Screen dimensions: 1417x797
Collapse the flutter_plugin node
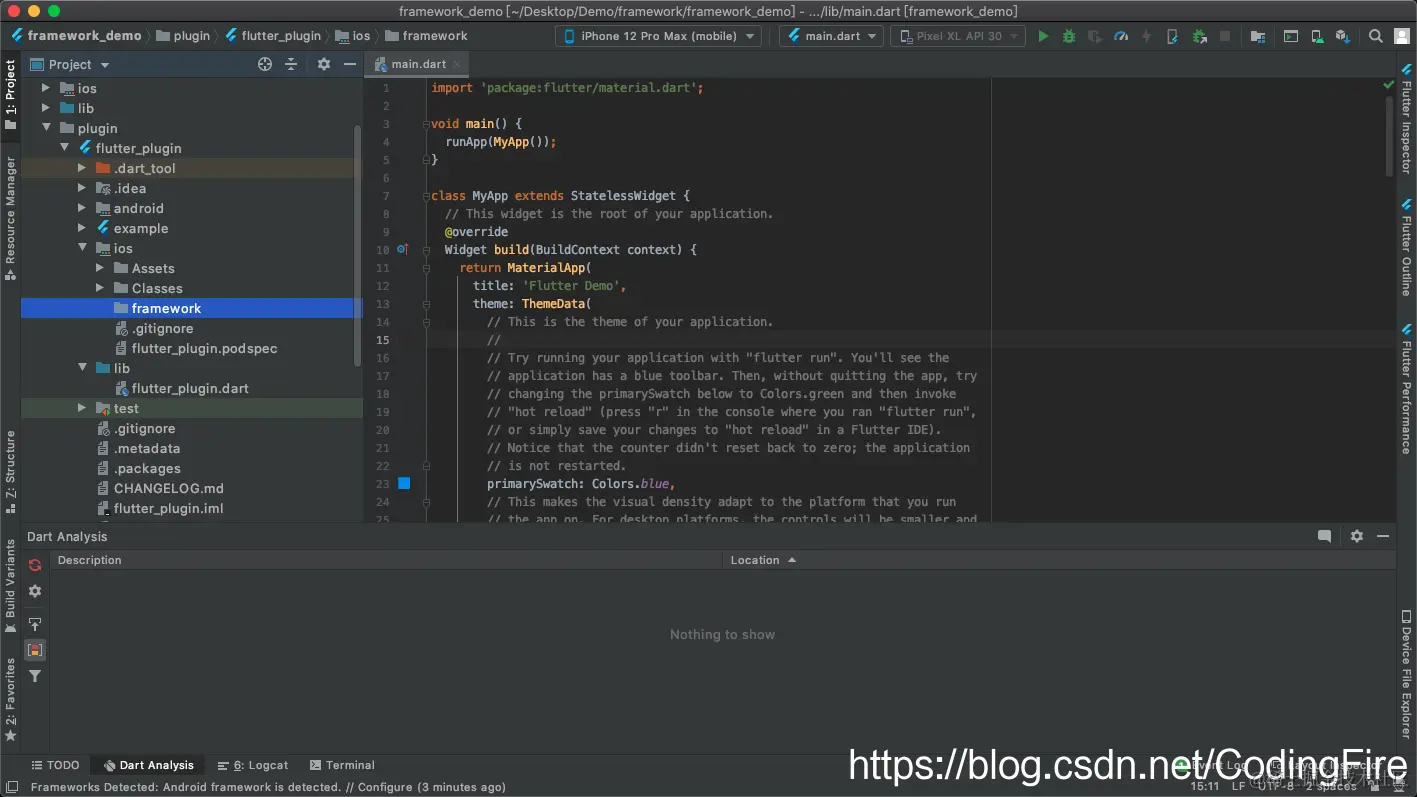pos(64,148)
